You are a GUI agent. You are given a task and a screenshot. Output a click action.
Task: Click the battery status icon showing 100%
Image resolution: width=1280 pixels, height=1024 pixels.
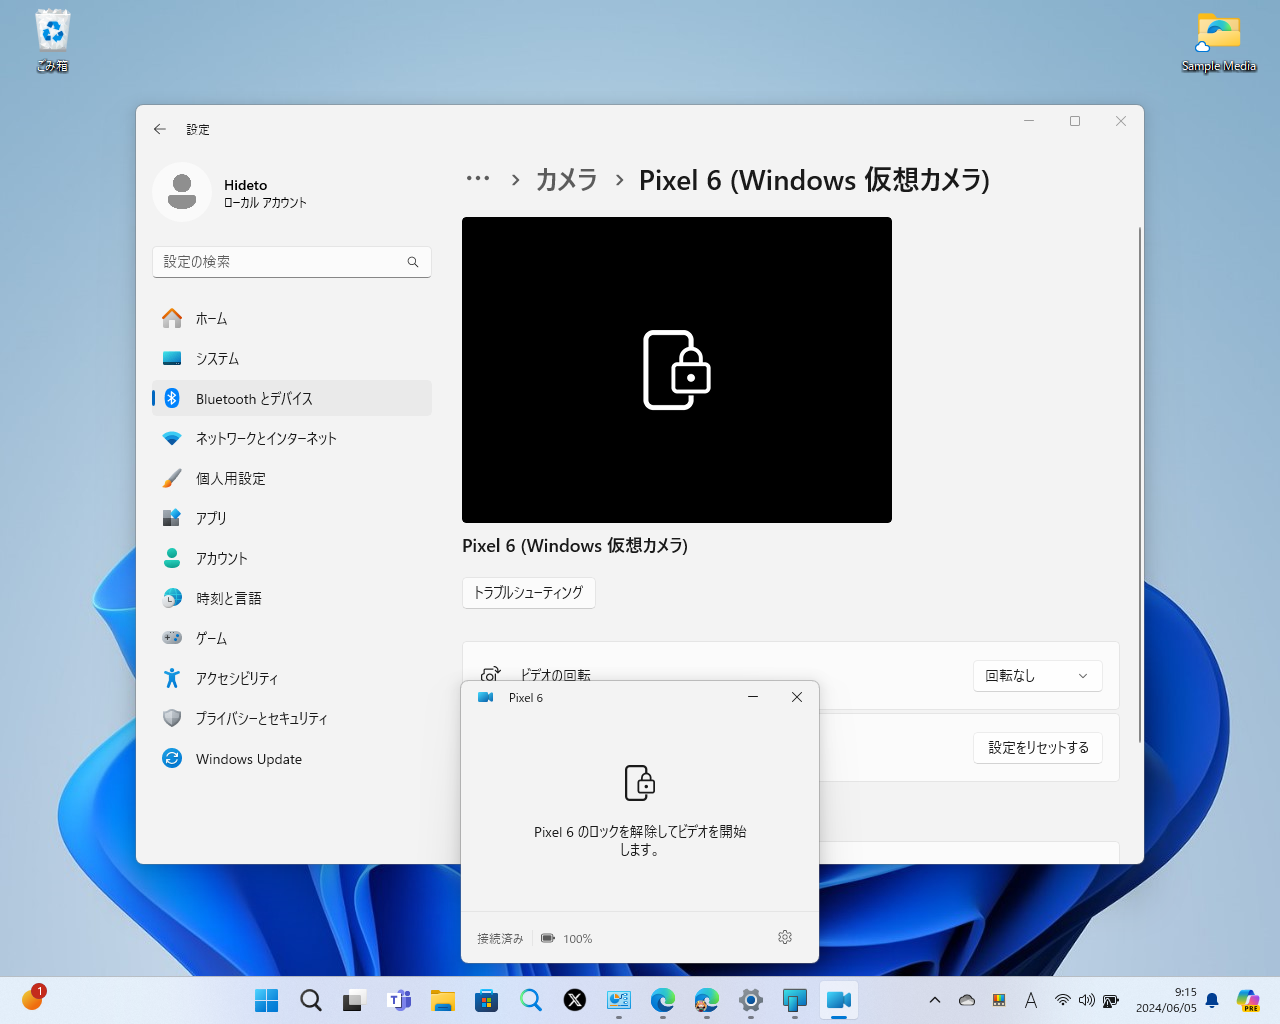(x=548, y=938)
